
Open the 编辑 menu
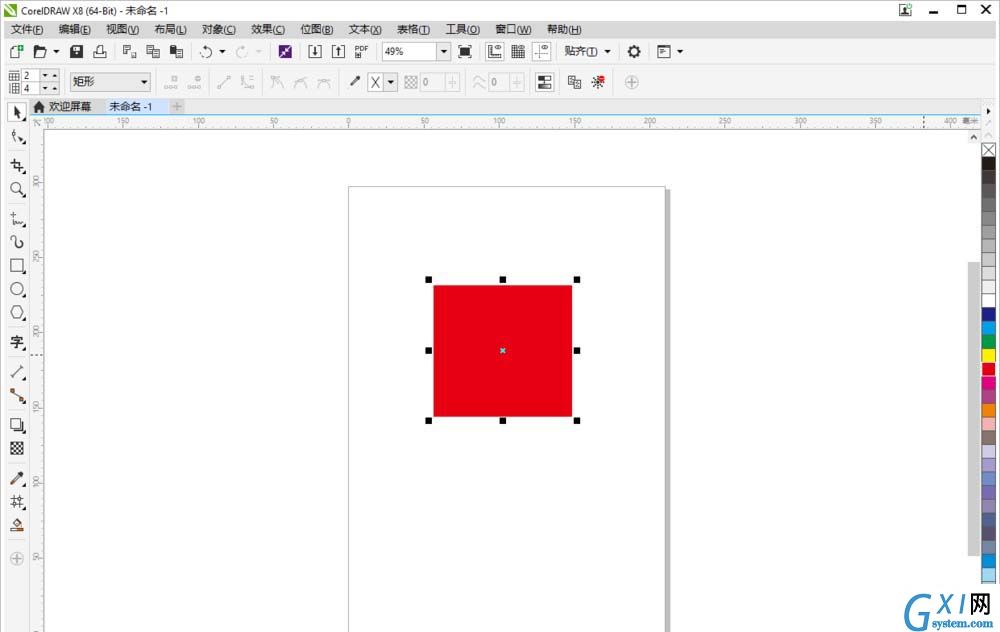[75, 29]
